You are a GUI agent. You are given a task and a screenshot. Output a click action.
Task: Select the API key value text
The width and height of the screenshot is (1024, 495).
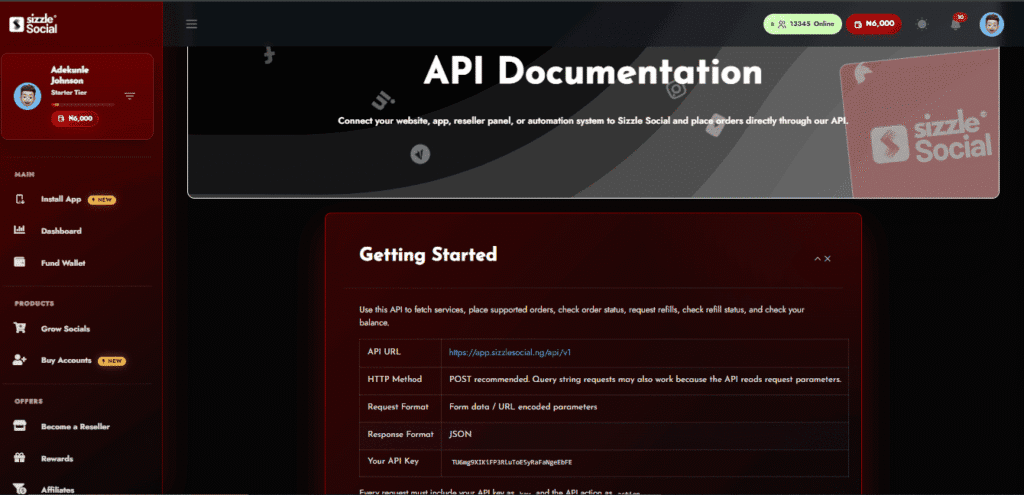(511, 462)
